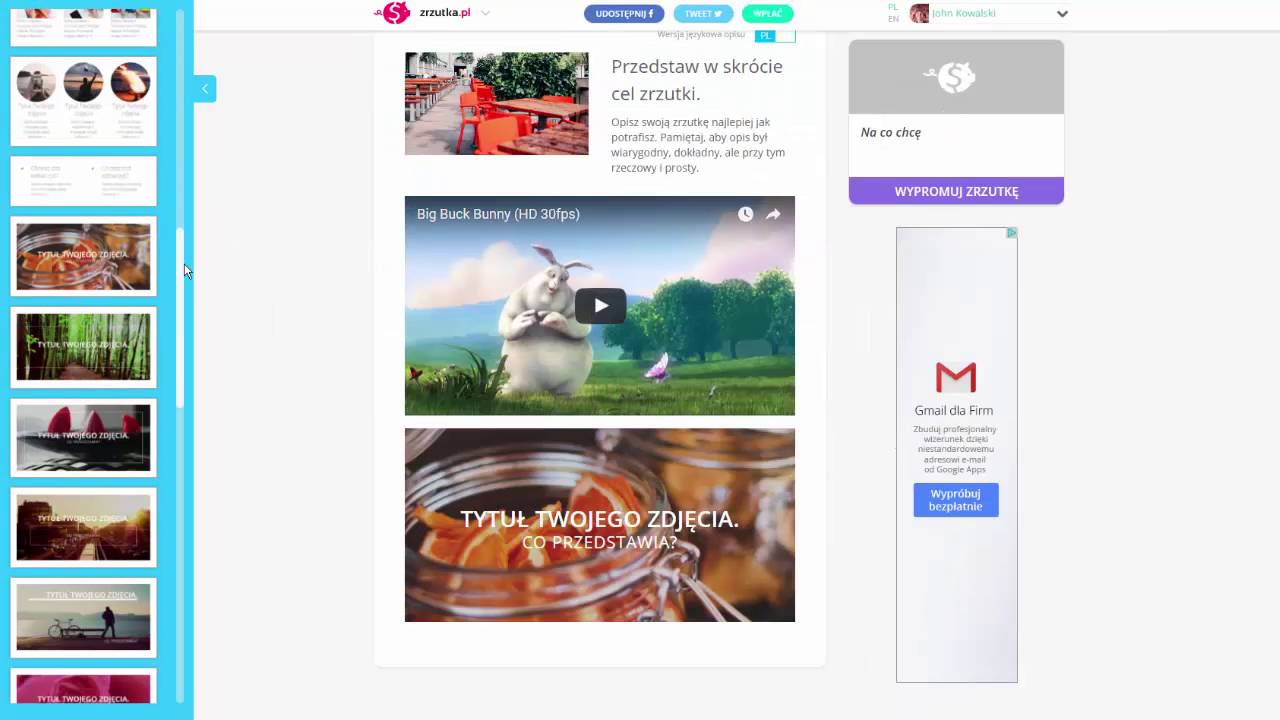Click the 'Na co chcę' field
Screen dimensions: 1280x720
tap(956, 133)
